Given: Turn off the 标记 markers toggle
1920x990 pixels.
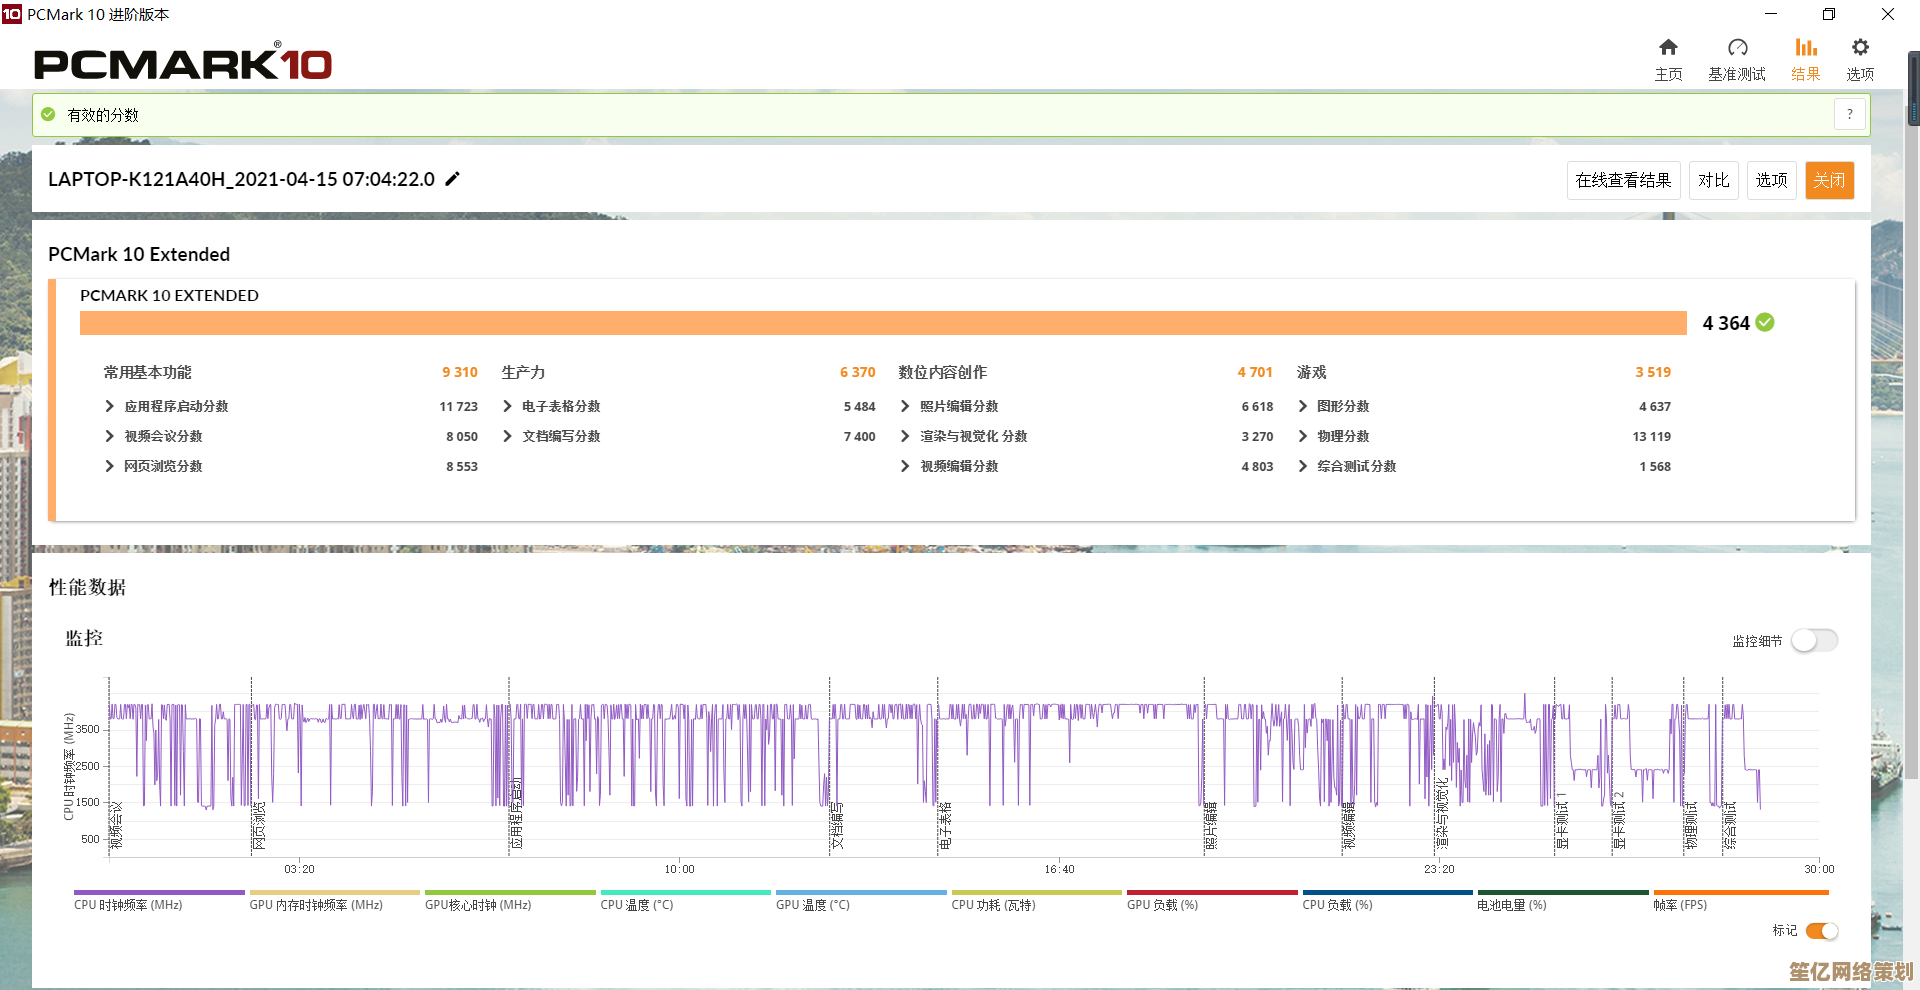Looking at the screenshot, I should coord(1821,931).
